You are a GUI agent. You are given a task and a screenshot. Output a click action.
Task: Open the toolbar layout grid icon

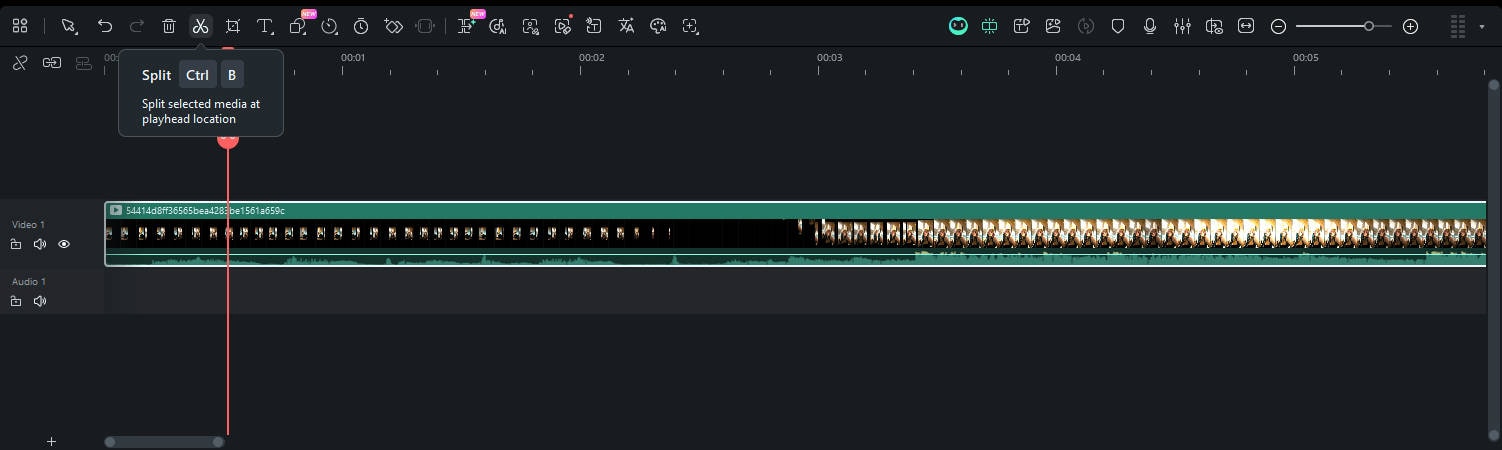tap(20, 27)
